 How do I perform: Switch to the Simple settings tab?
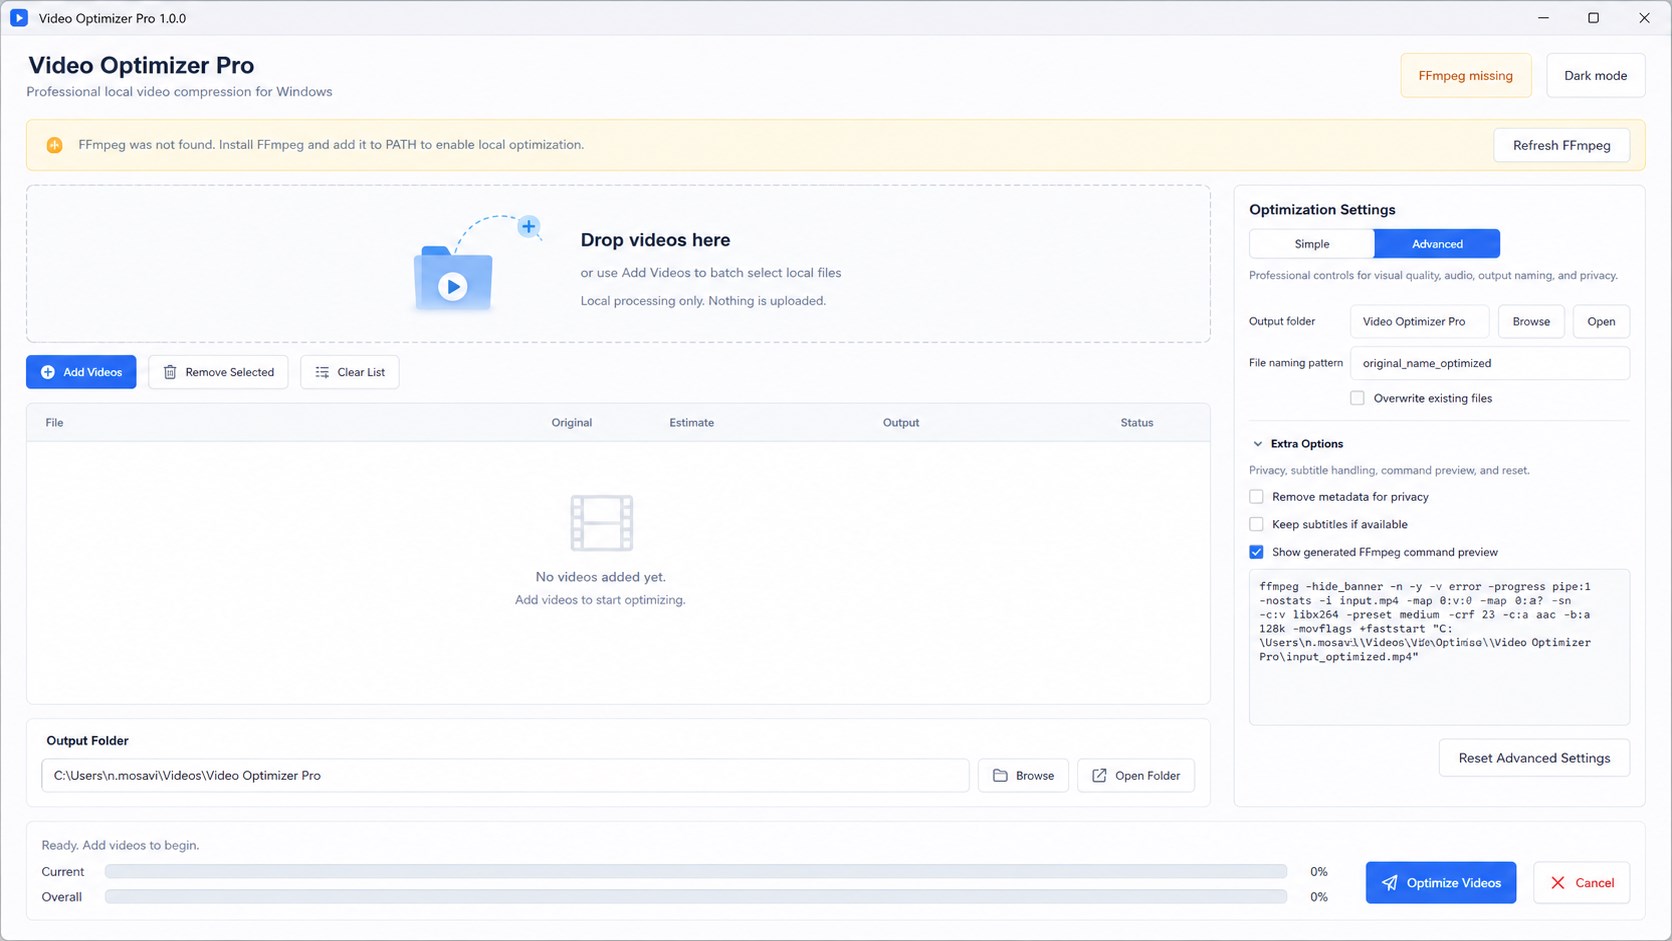click(1312, 244)
